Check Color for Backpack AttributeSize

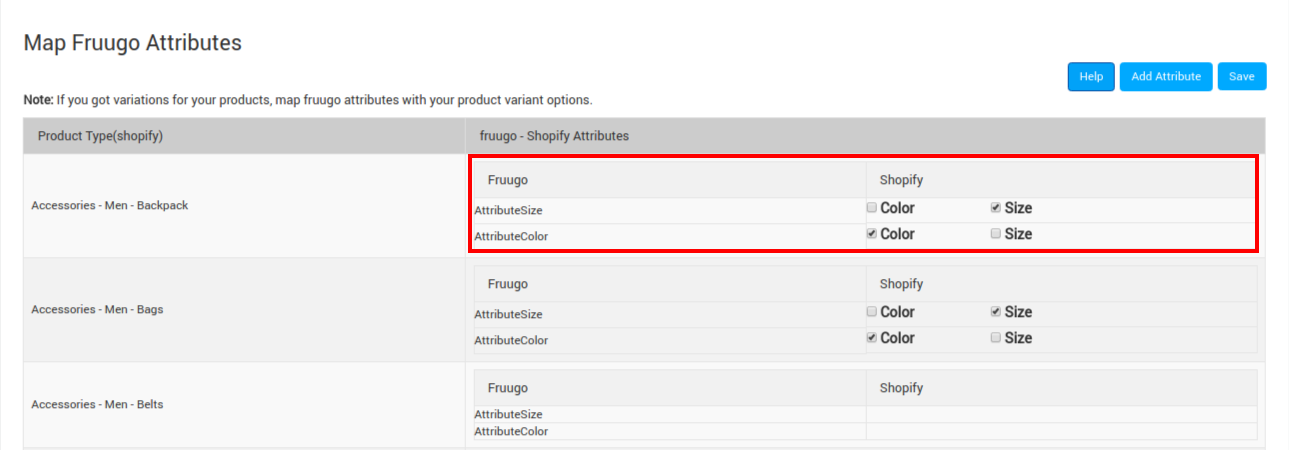872,208
